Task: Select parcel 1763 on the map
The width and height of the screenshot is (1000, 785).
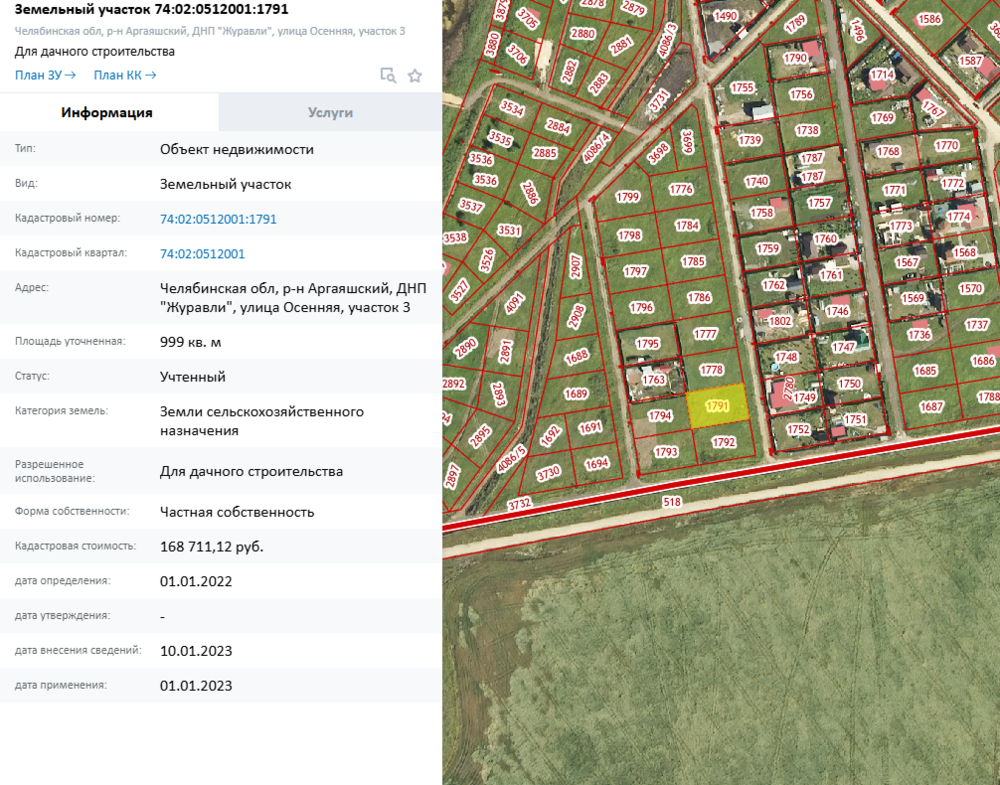Action: (654, 379)
